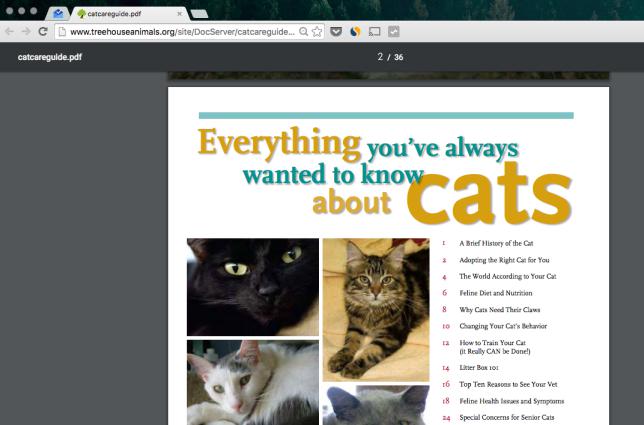Click 'Litter Box 101' entry
644x425 pixels.
(x=479, y=368)
